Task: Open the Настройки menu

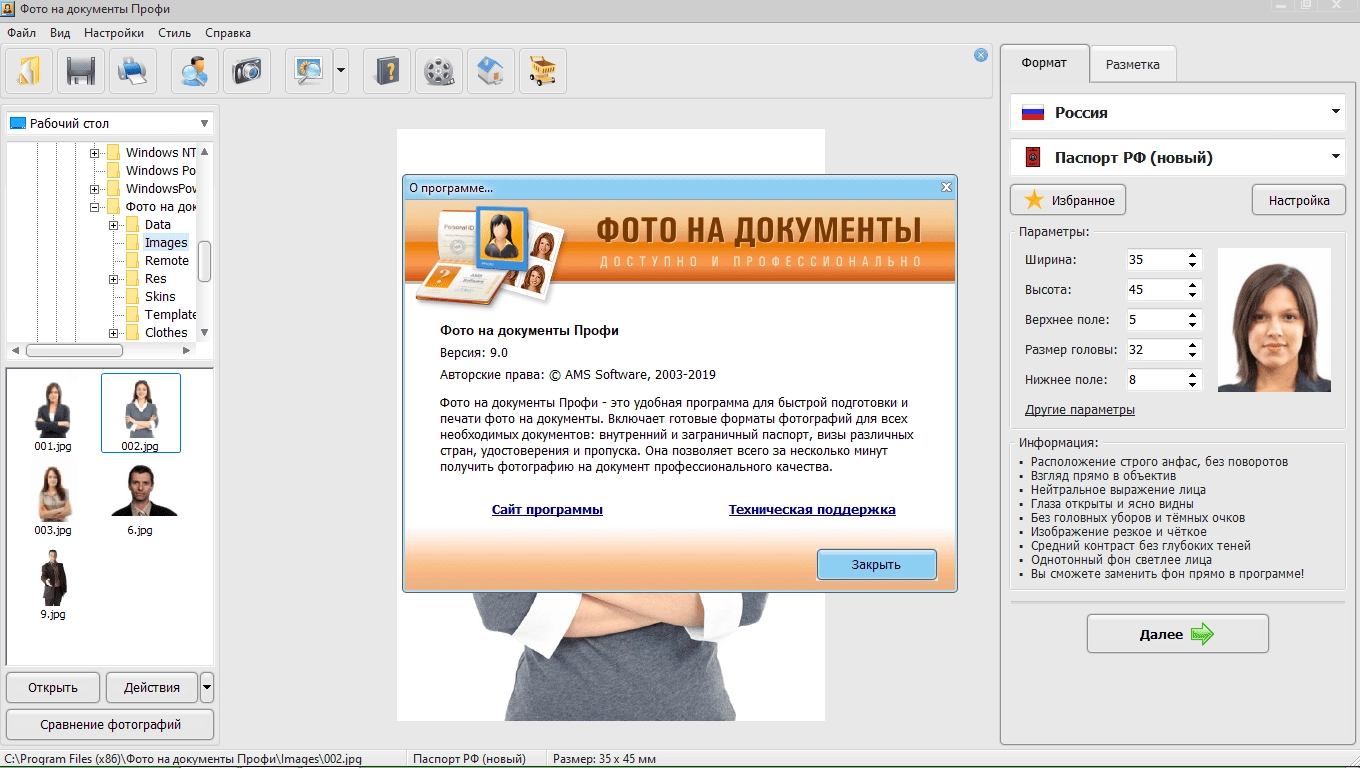Action: [114, 33]
